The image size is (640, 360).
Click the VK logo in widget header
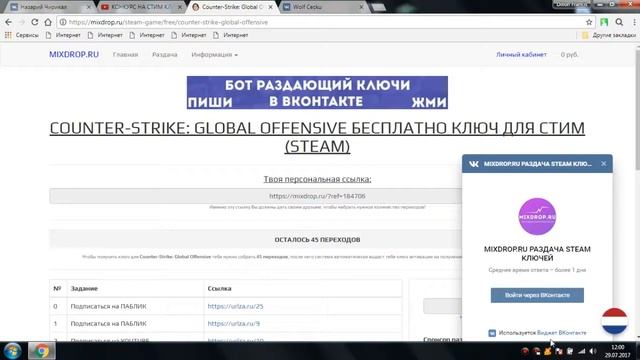pyautogui.click(x=473, y=164)
